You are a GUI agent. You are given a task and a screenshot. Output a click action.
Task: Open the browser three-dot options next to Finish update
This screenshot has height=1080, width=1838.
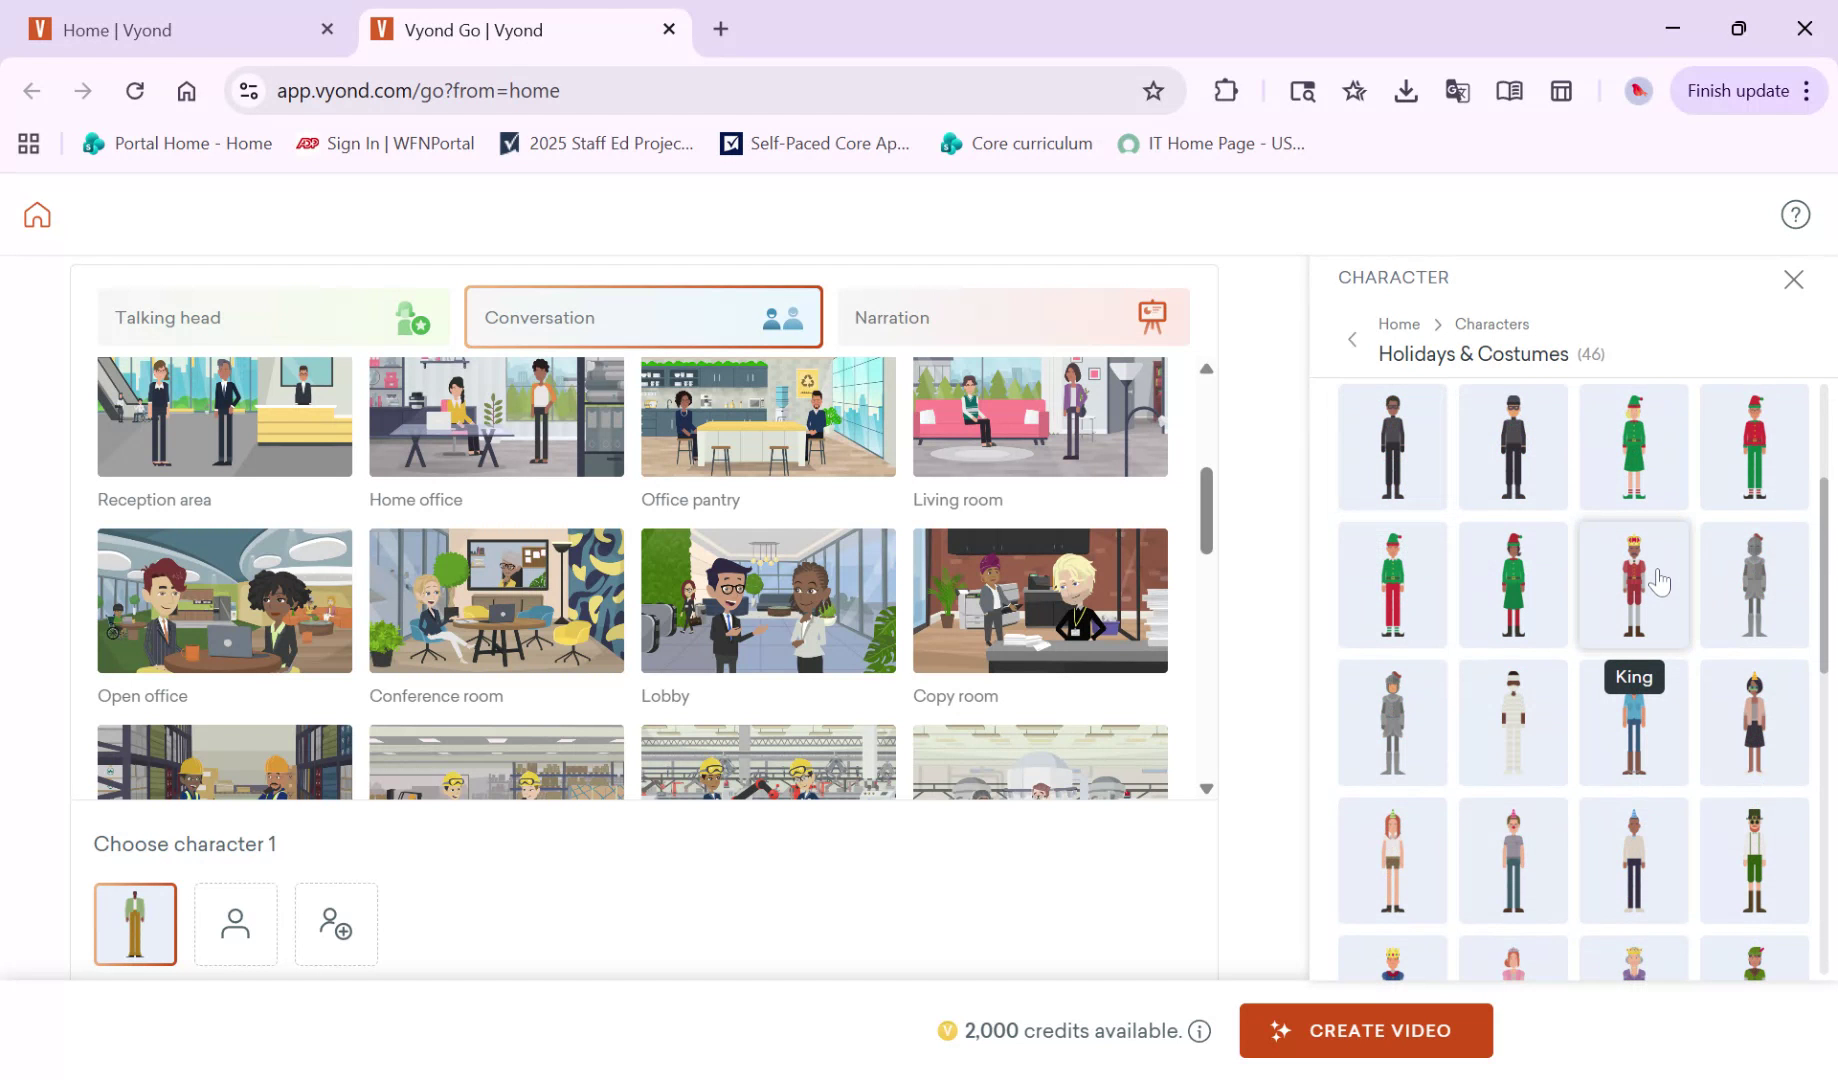pyautogui.click(x=1807, y=90)
